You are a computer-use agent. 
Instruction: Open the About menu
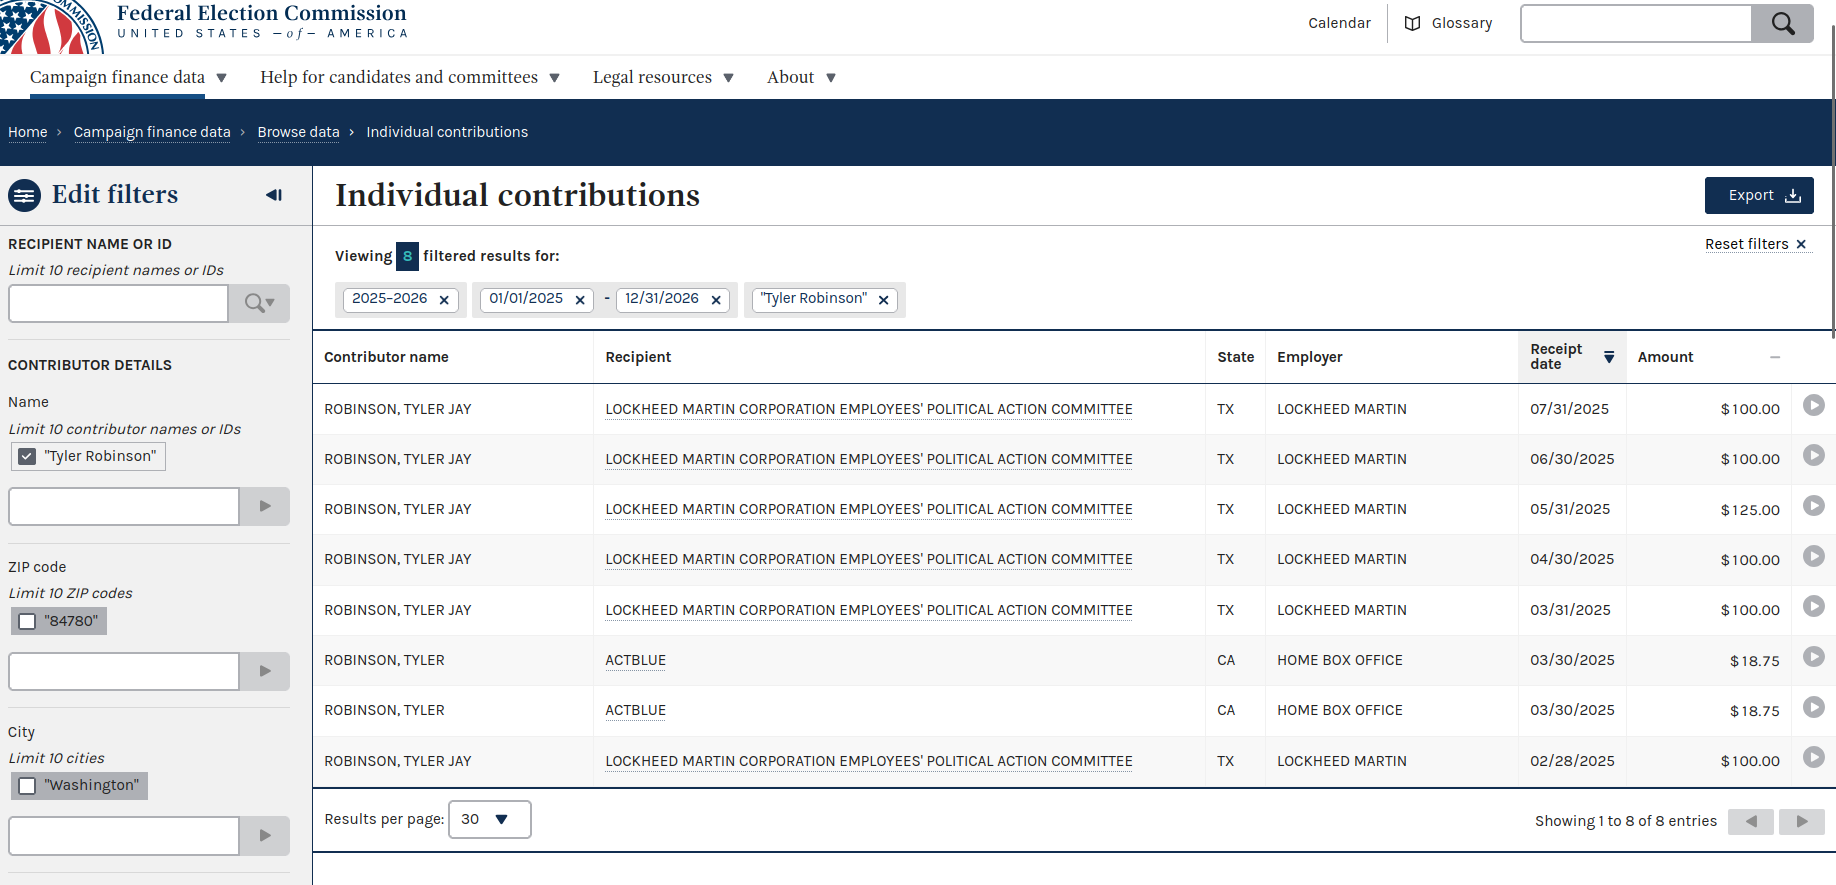(x=801, y=77)
